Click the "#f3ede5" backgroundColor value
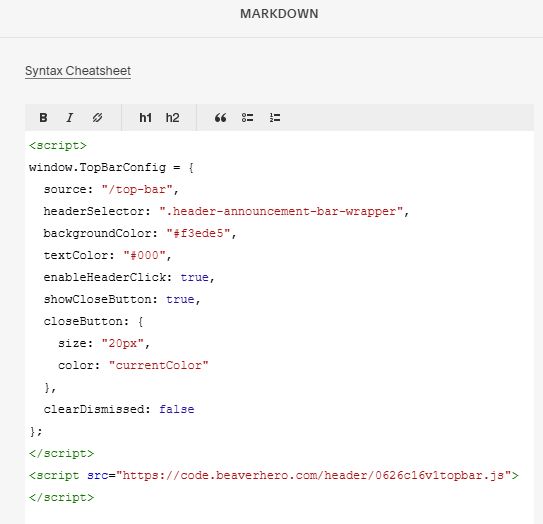543x524 pixels. 198,233
